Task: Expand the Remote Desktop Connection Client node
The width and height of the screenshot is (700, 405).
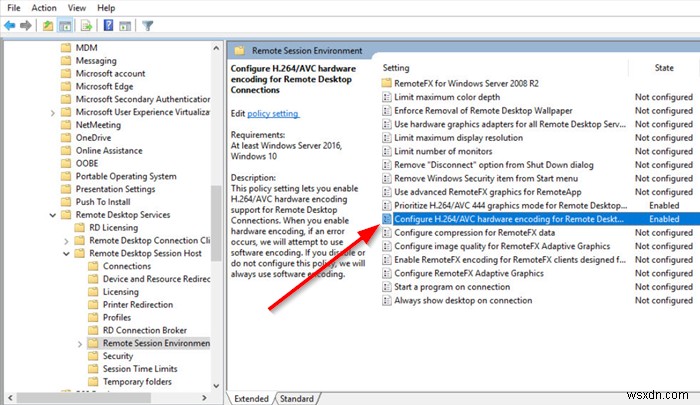Action: pos(66,241)
